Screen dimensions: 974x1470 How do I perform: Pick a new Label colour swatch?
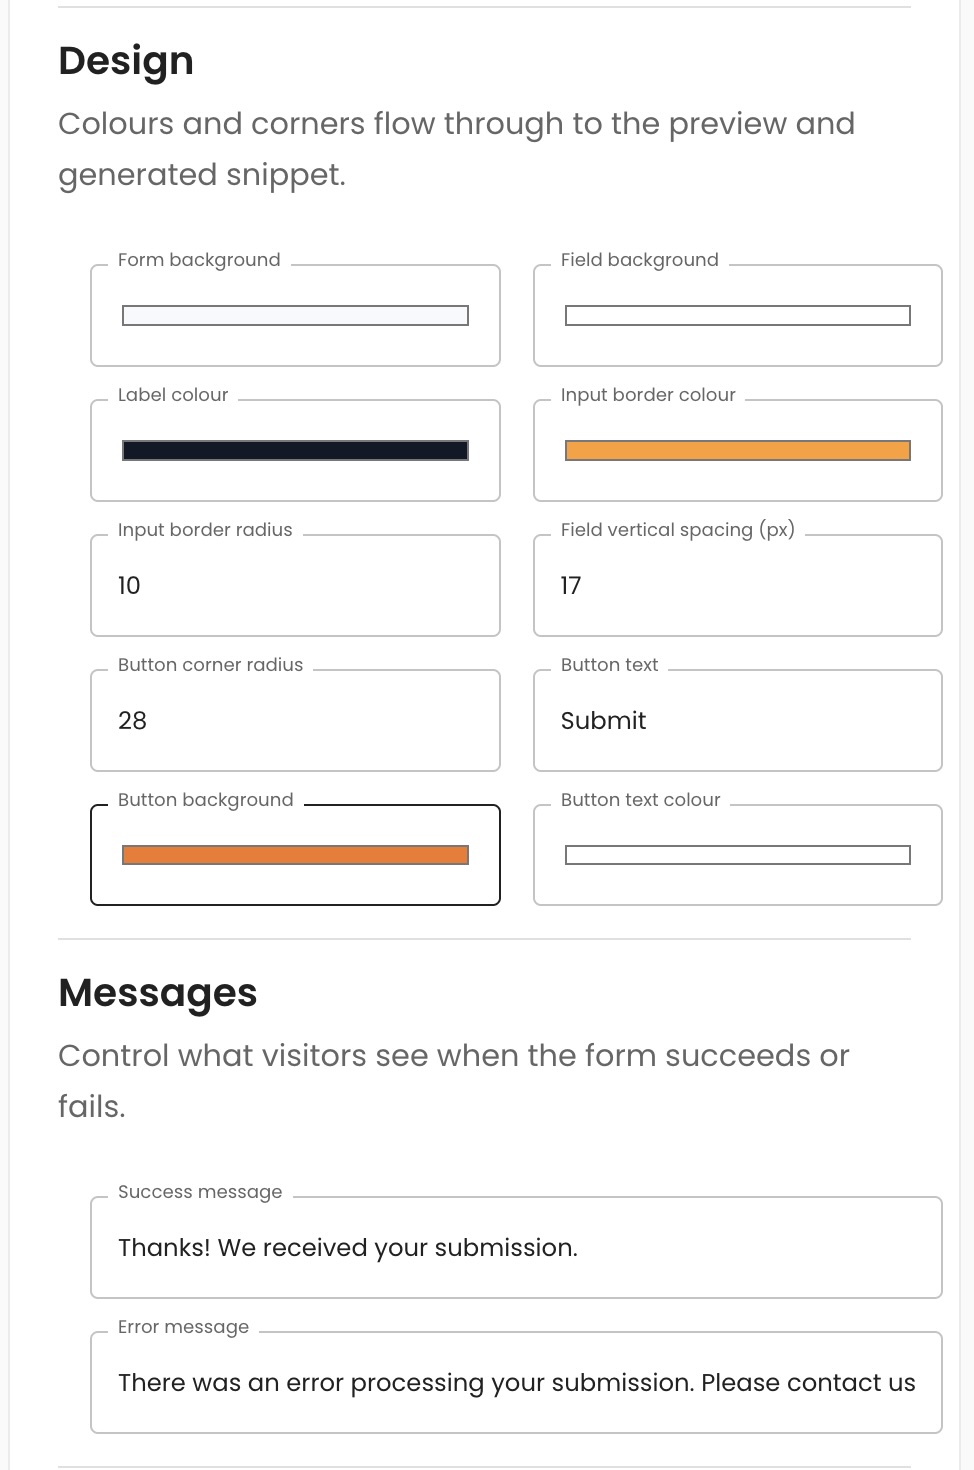[x=295, y=451]
